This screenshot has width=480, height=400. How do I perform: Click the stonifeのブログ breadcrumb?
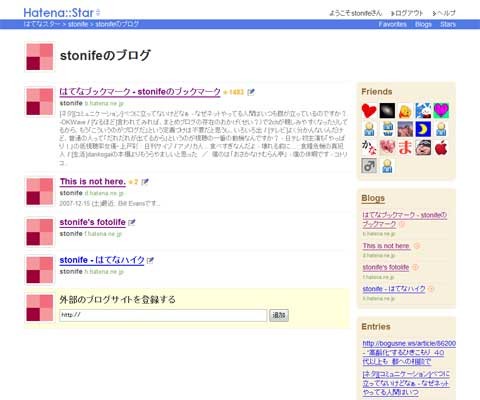[117, 24]
